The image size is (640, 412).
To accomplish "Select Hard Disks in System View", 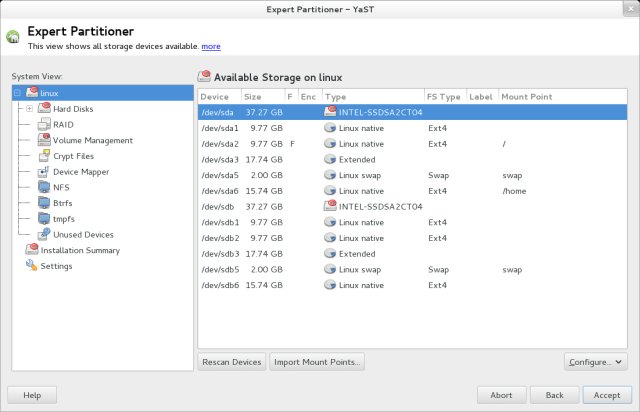I will (x=73, y=109).
